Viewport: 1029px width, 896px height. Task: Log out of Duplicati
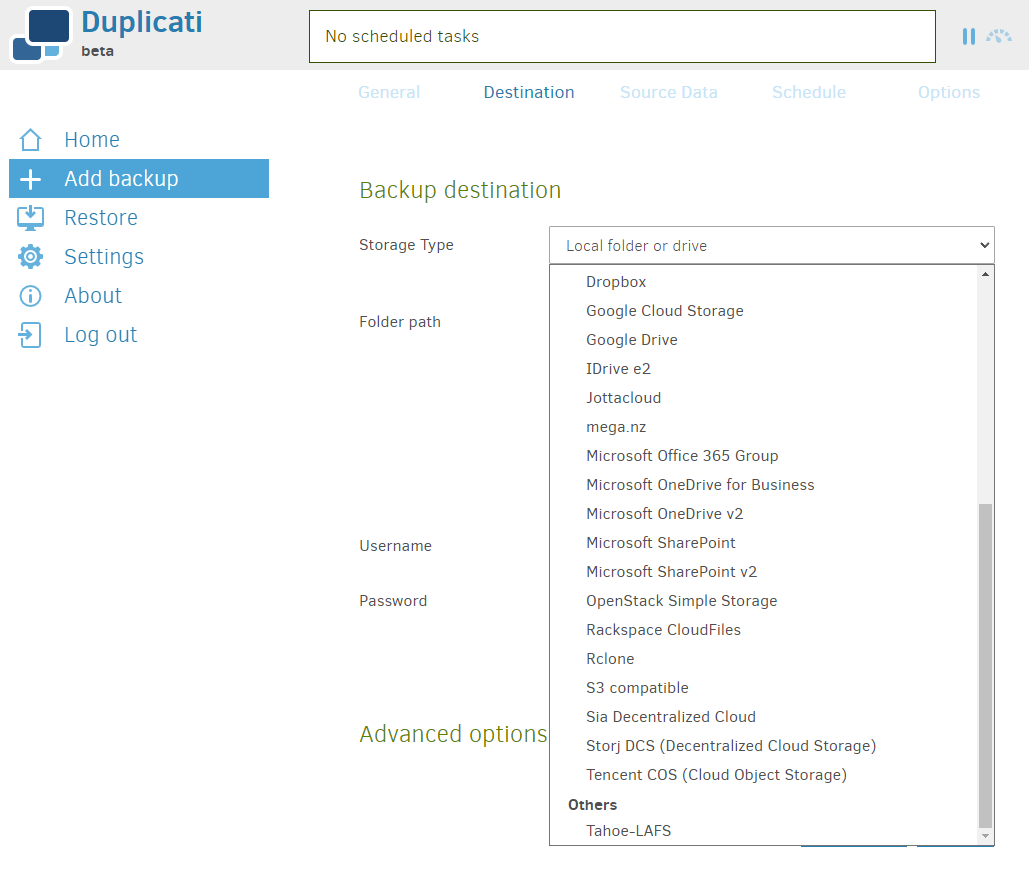pyautogui.click(x=100, y=335)
